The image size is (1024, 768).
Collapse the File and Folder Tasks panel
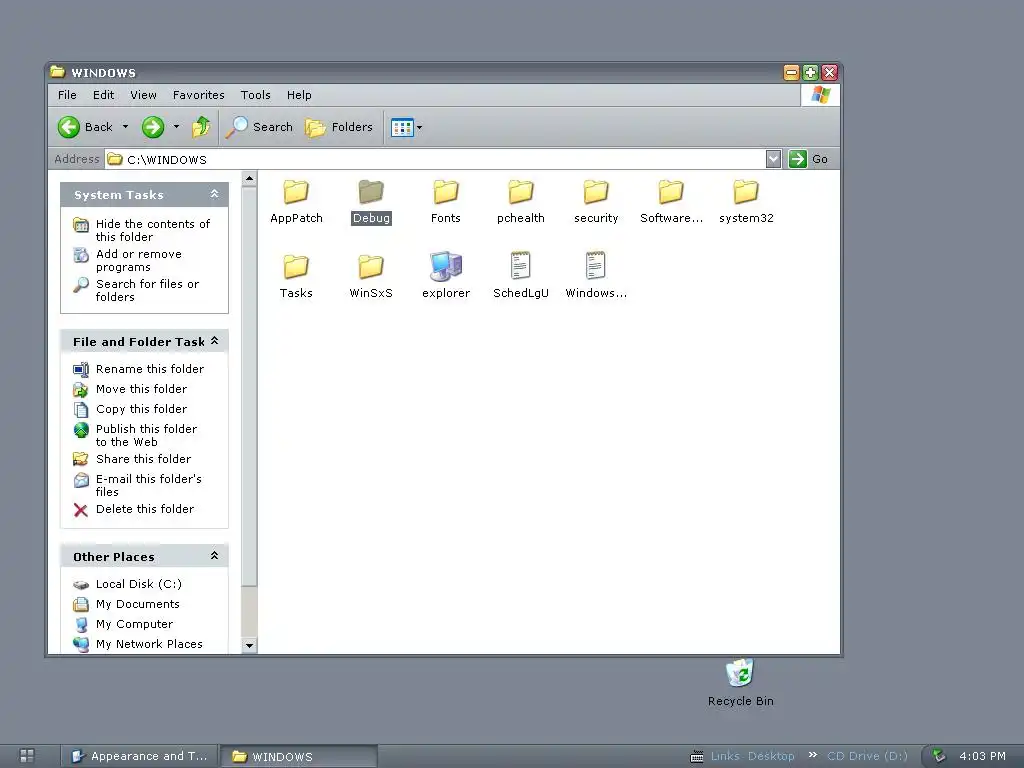click(x=214, y=341)
